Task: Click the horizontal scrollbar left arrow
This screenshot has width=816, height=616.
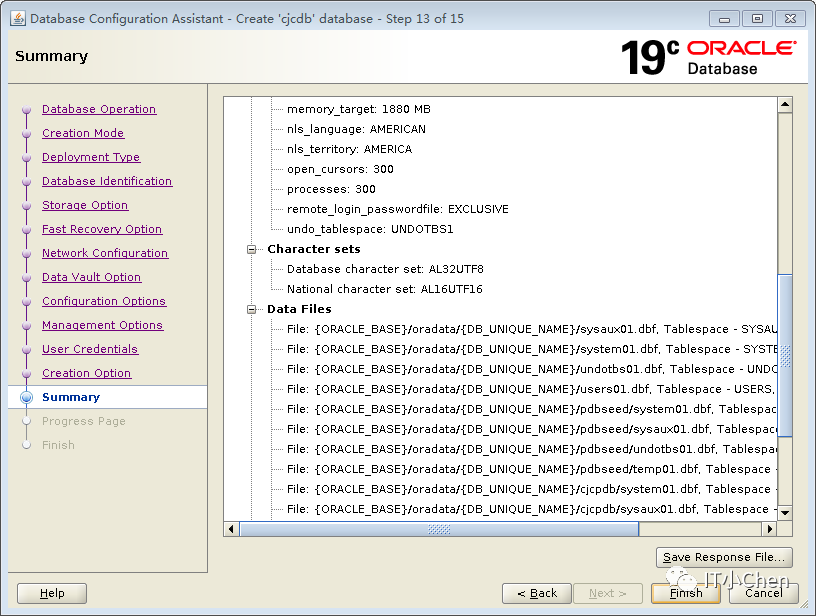Action: pos(232,529)
